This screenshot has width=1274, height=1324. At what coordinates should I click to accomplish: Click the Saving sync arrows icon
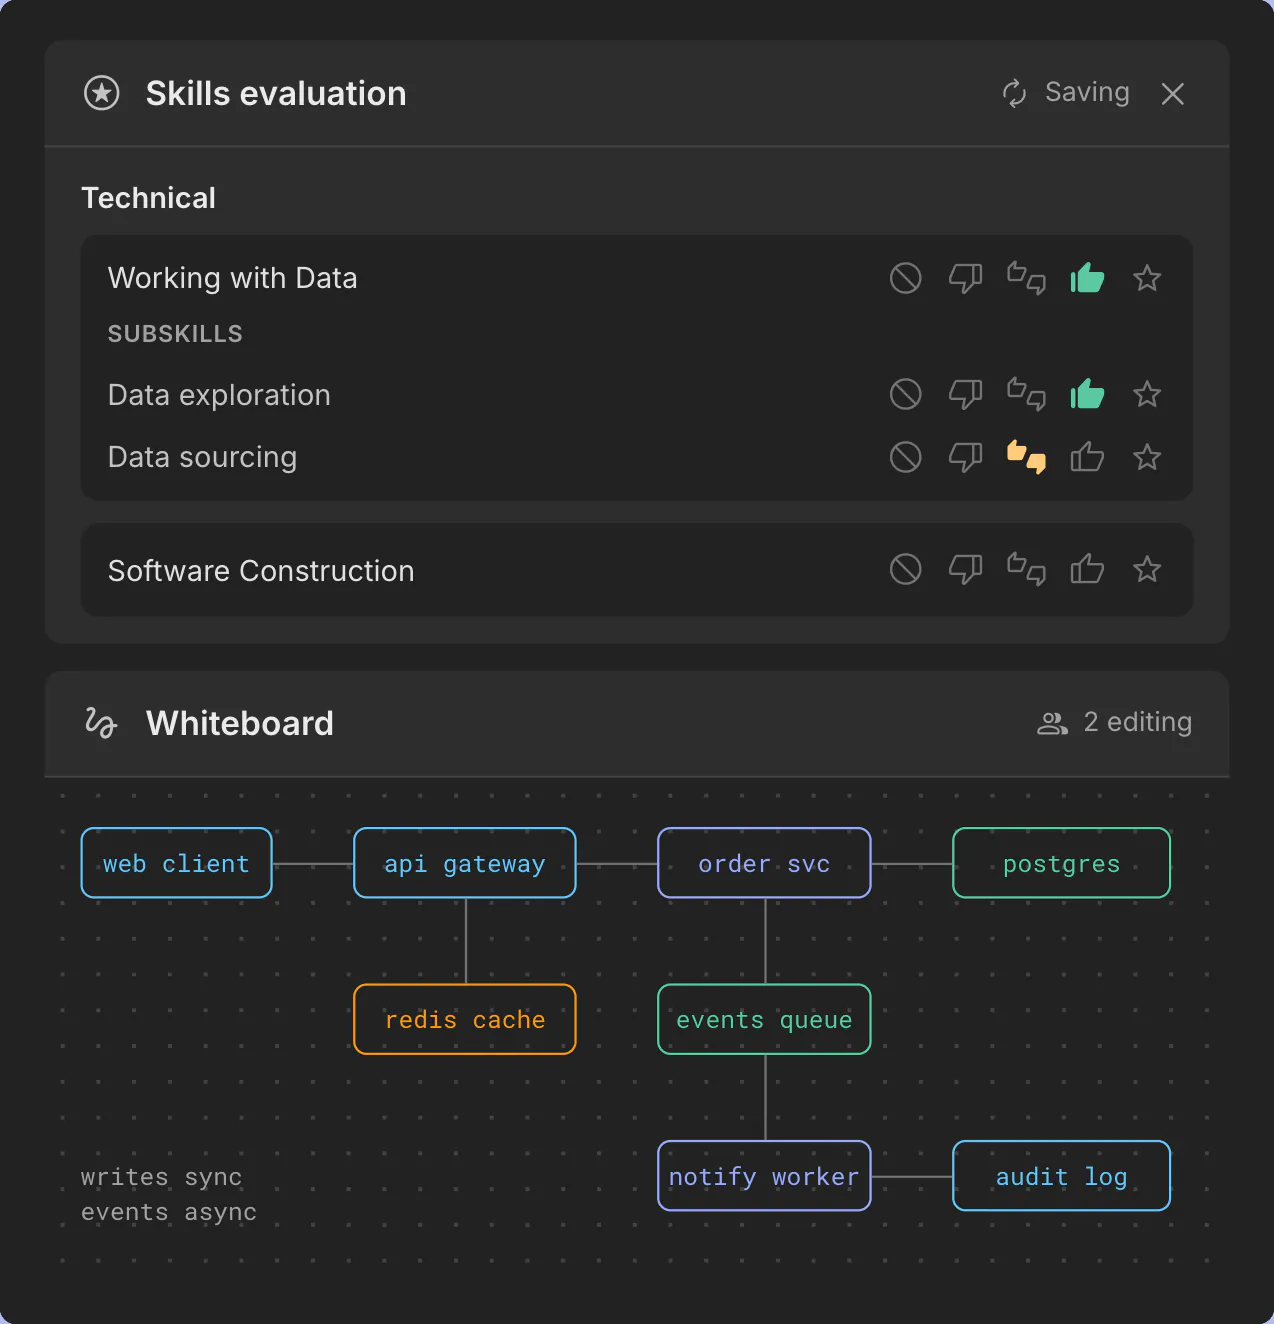[x=1014, y=93]
